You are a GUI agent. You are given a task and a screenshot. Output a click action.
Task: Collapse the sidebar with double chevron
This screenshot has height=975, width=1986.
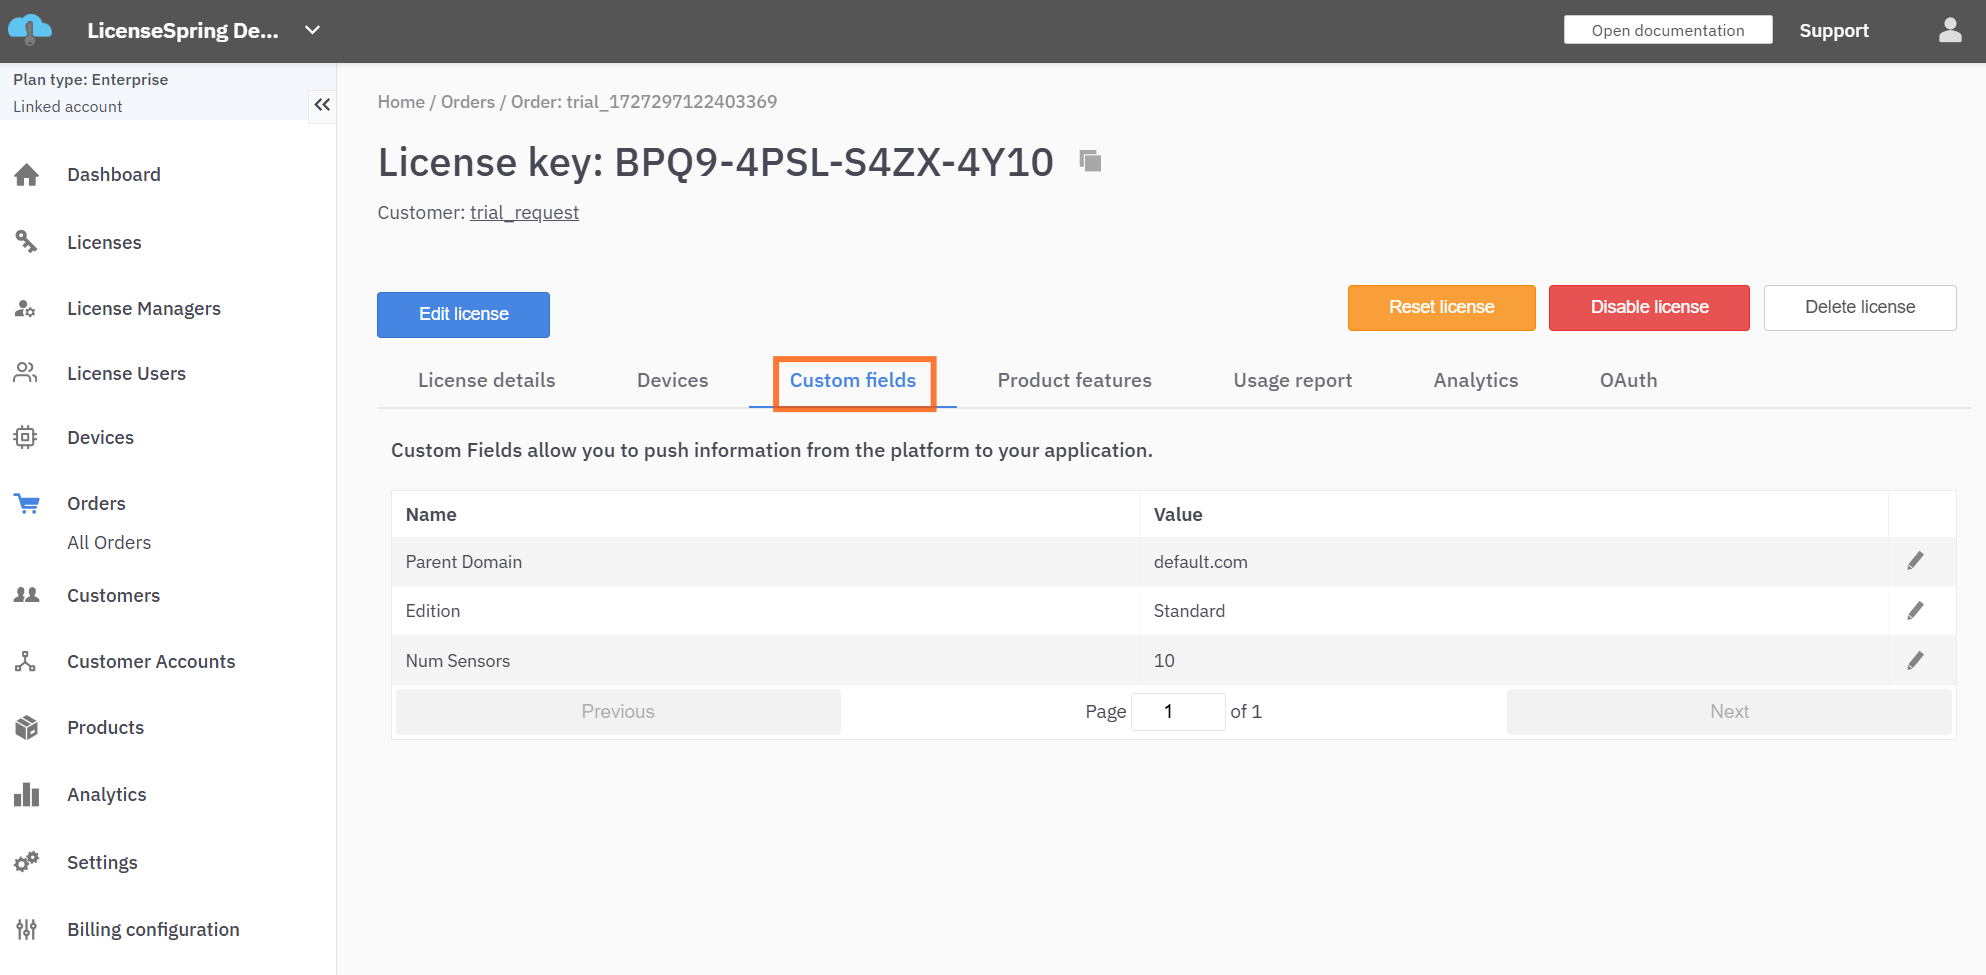[x=322, y=105]
